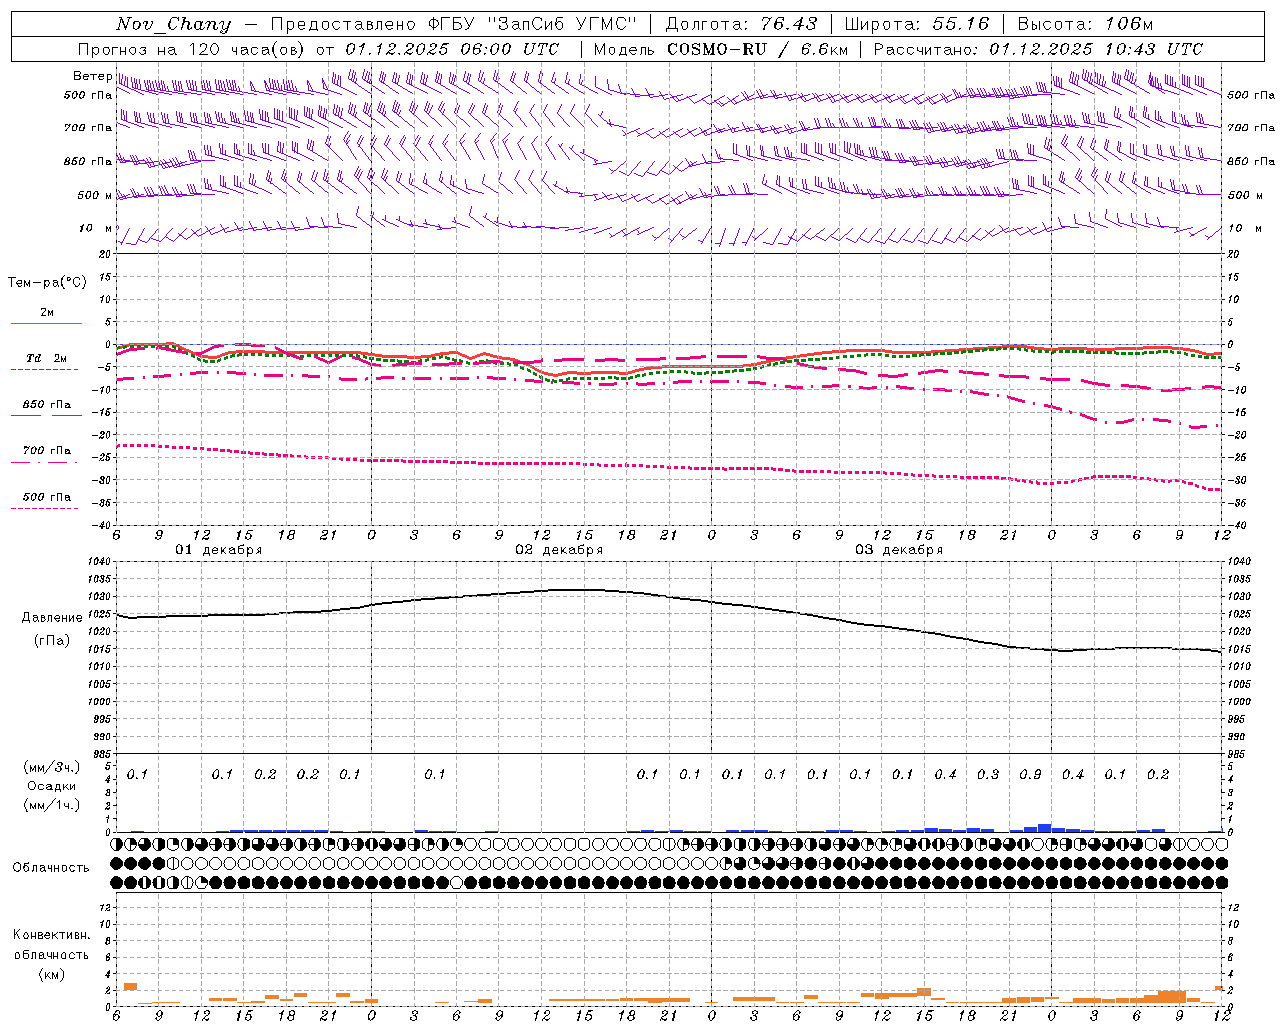The image size is (1280, 1024).
Task: Click the "Тем-ра(°C)" temperature label
Action: click(47, 283)
